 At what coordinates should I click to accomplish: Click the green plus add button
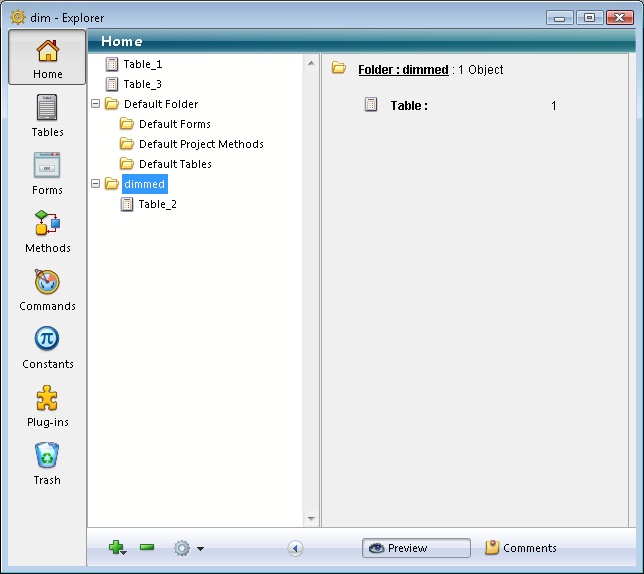[117, 548]
